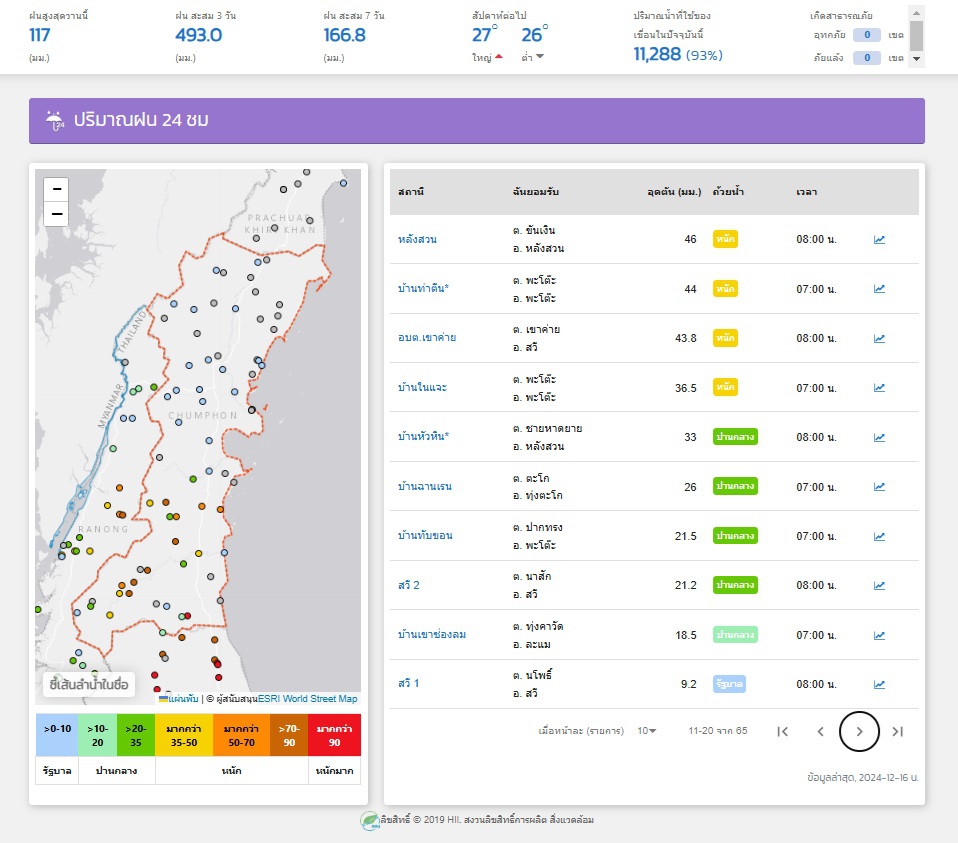958x843 pixels.
Task: Sort the table by the สถานี column header
Action: pyautogui.click(x=409, y=191)
